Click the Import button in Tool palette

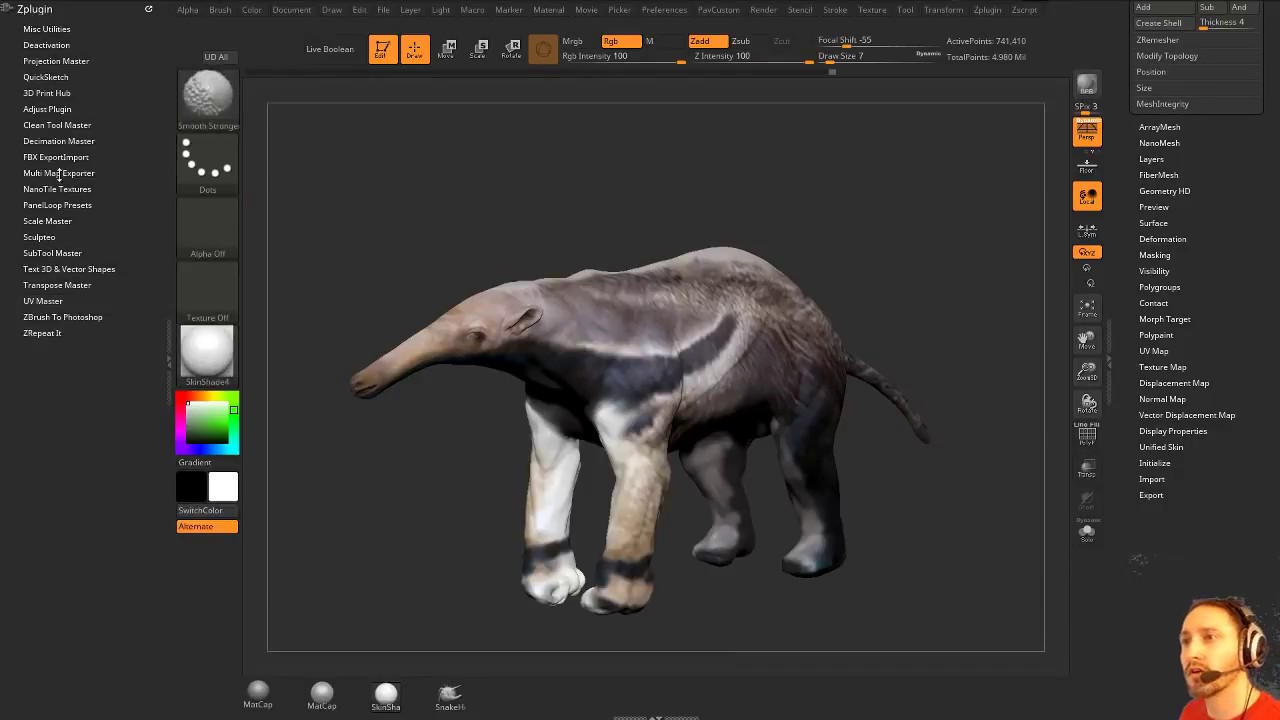click(x=1151, y=479)
